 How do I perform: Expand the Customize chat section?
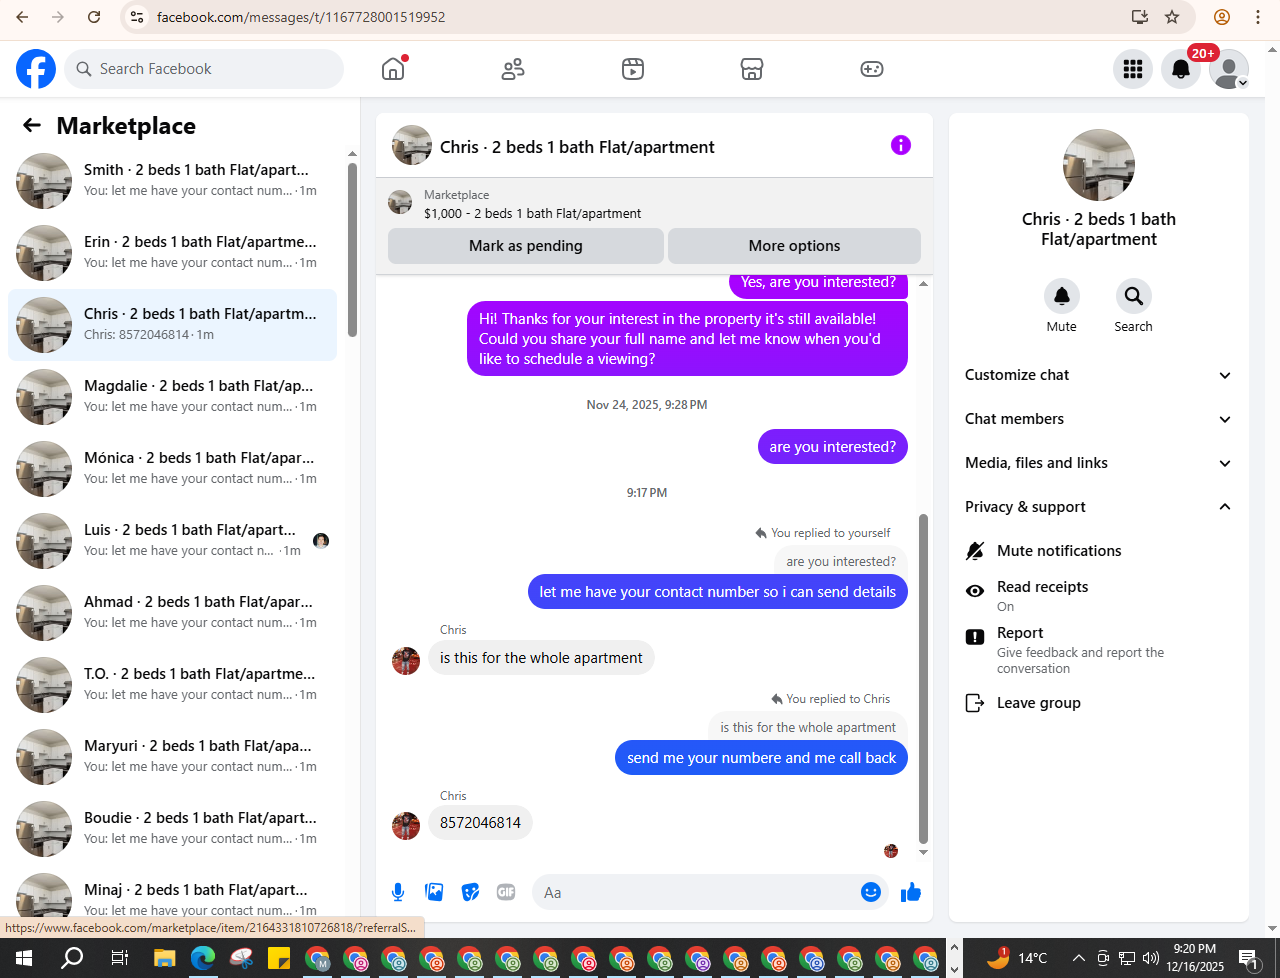[x=1098, y=375]
